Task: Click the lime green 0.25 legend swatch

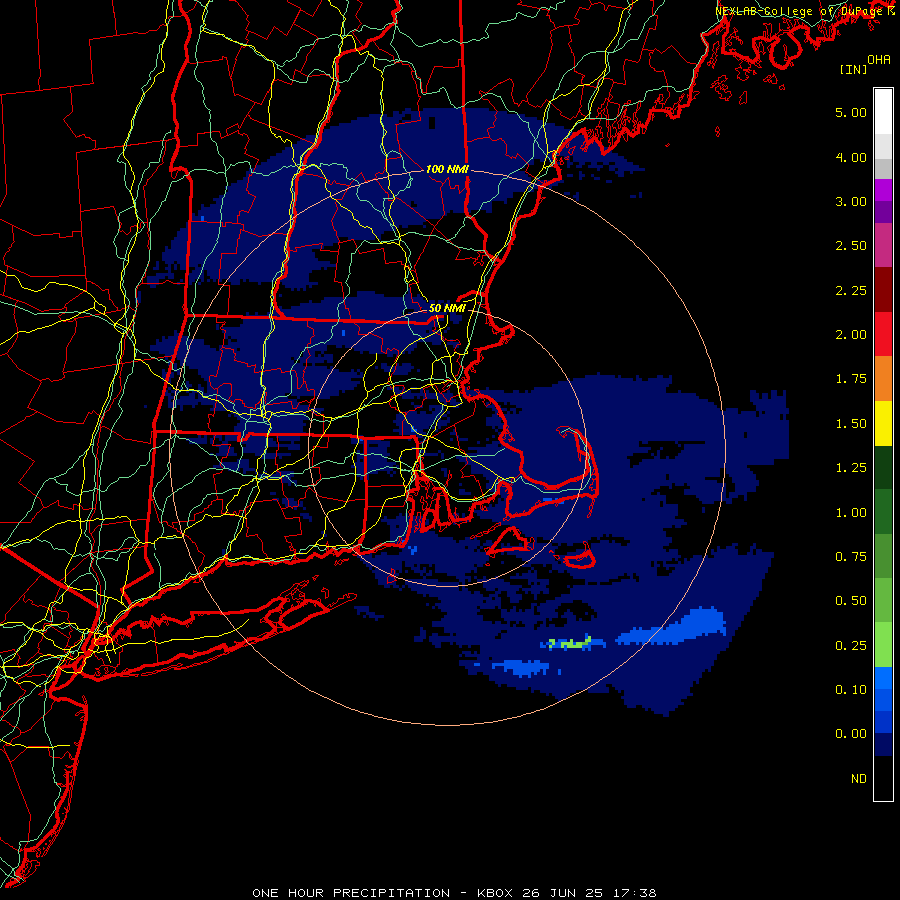Action: 883,645
